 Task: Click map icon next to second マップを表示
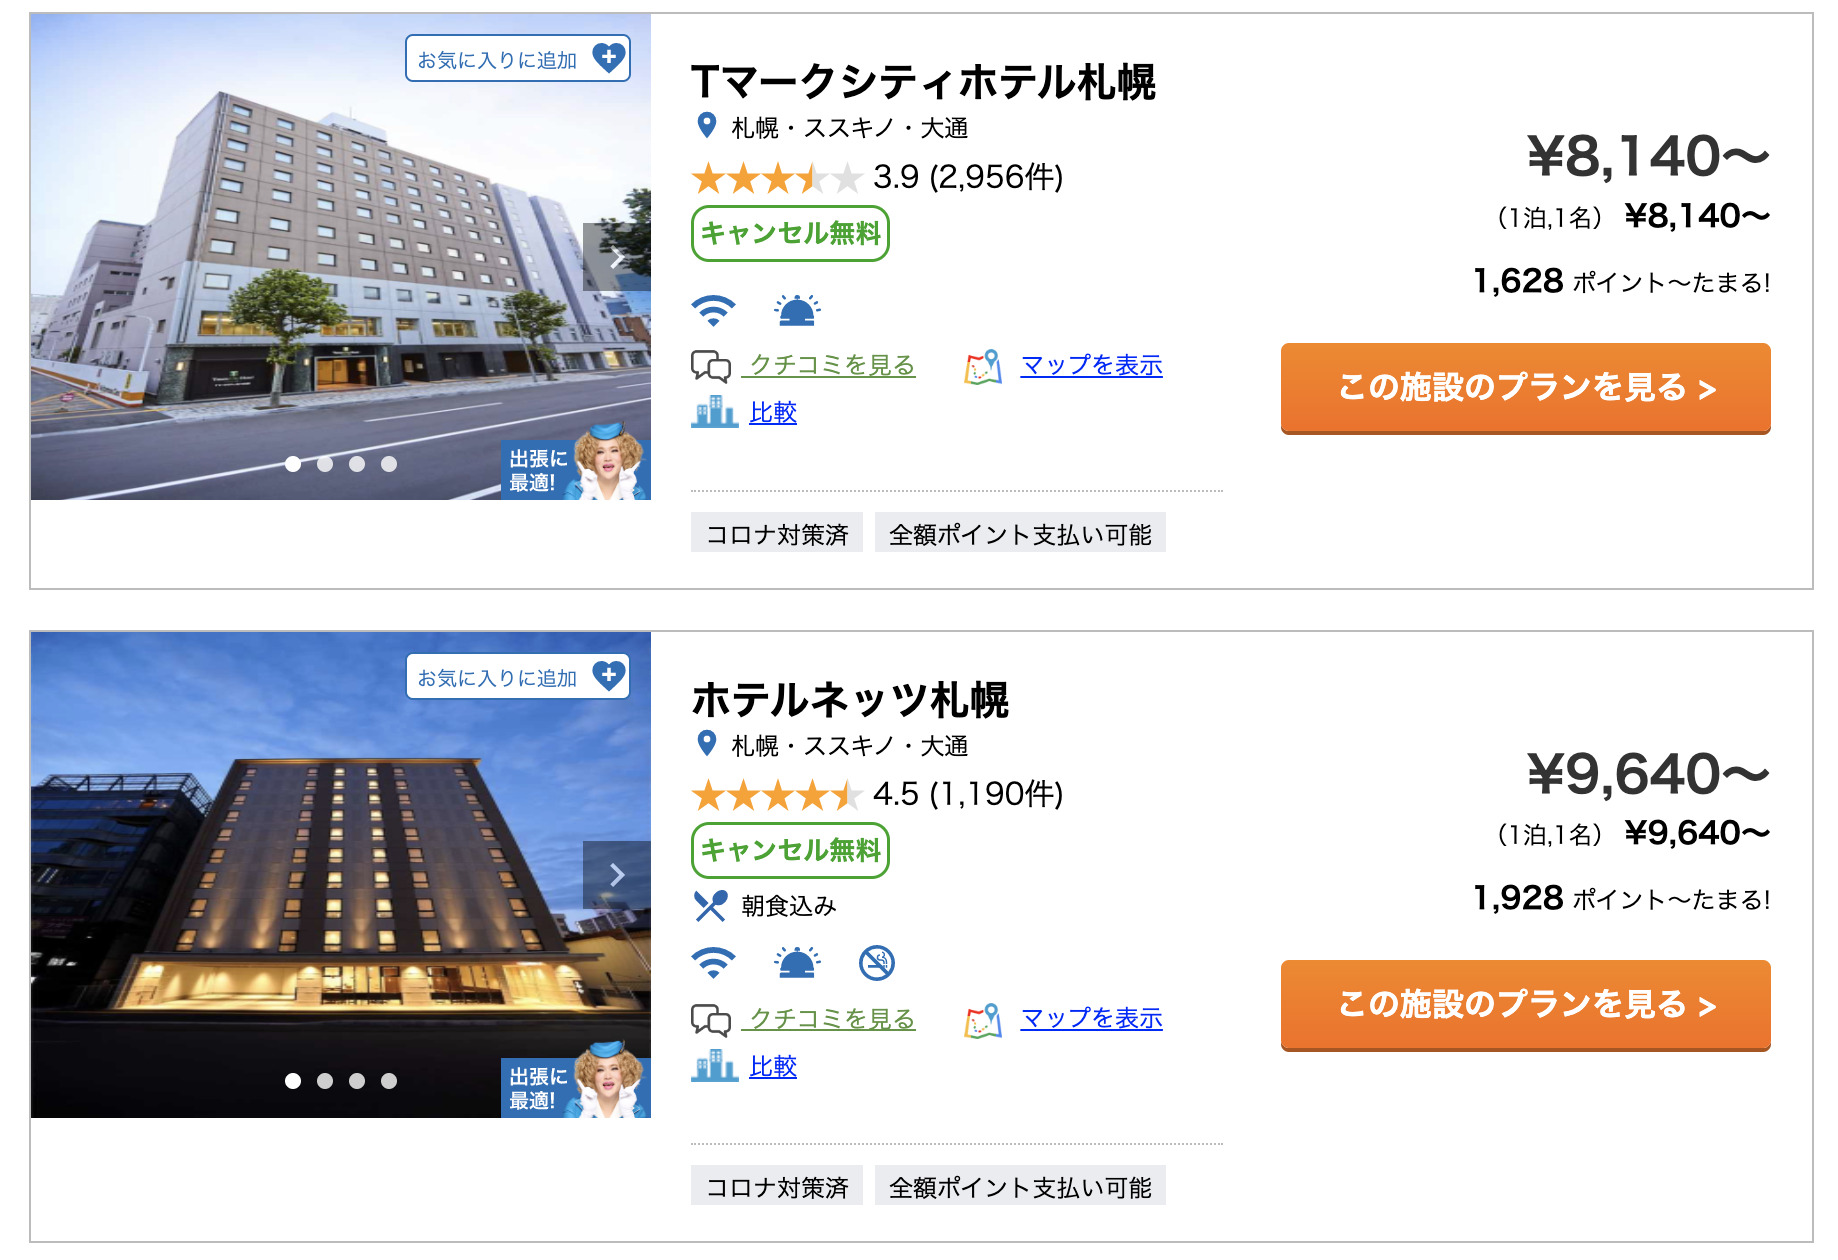click(x=983, y=1020)
